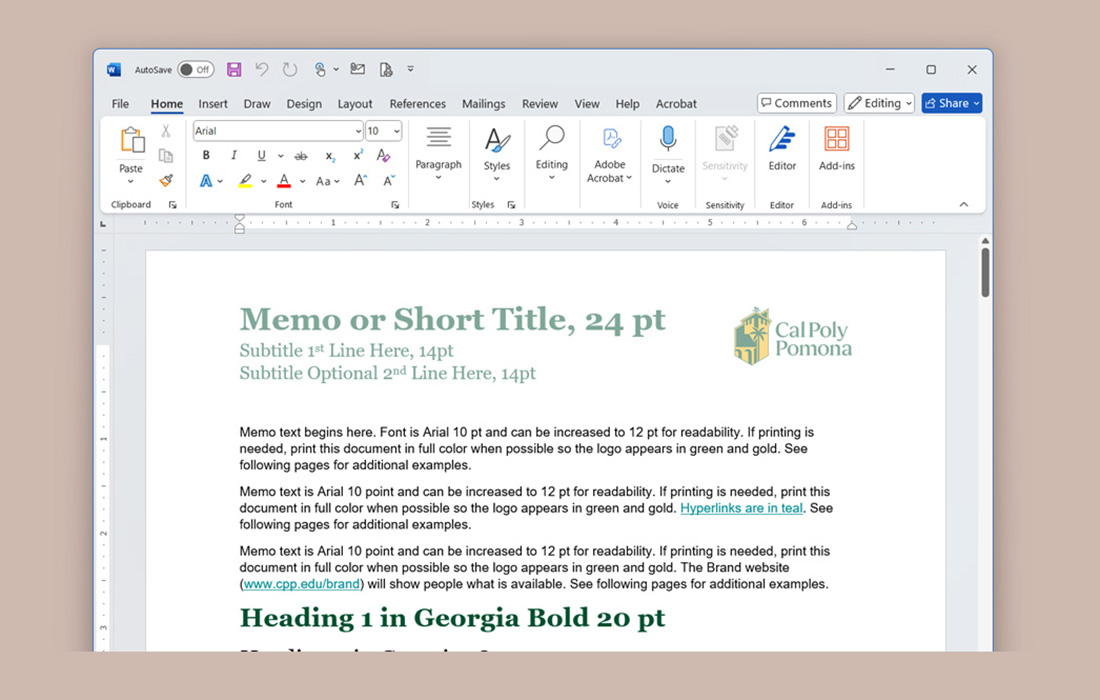Click the Comments button

797,103
